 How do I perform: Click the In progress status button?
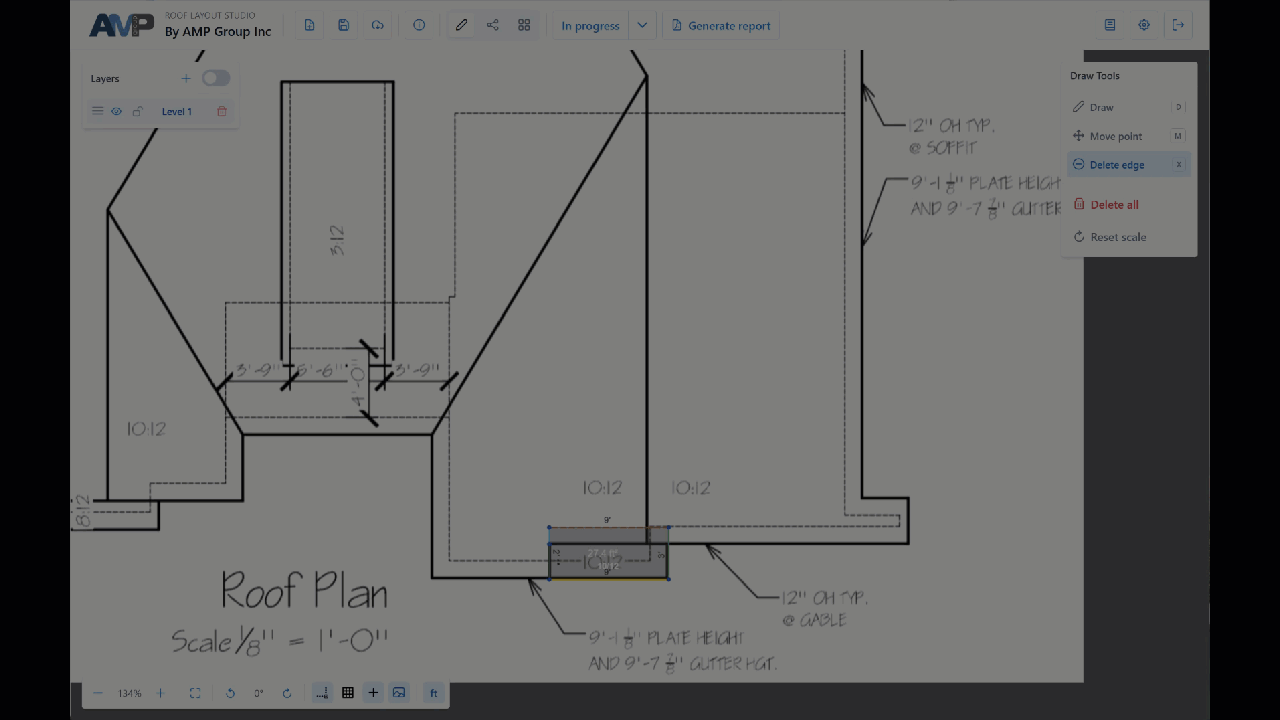tap(590, 25)
